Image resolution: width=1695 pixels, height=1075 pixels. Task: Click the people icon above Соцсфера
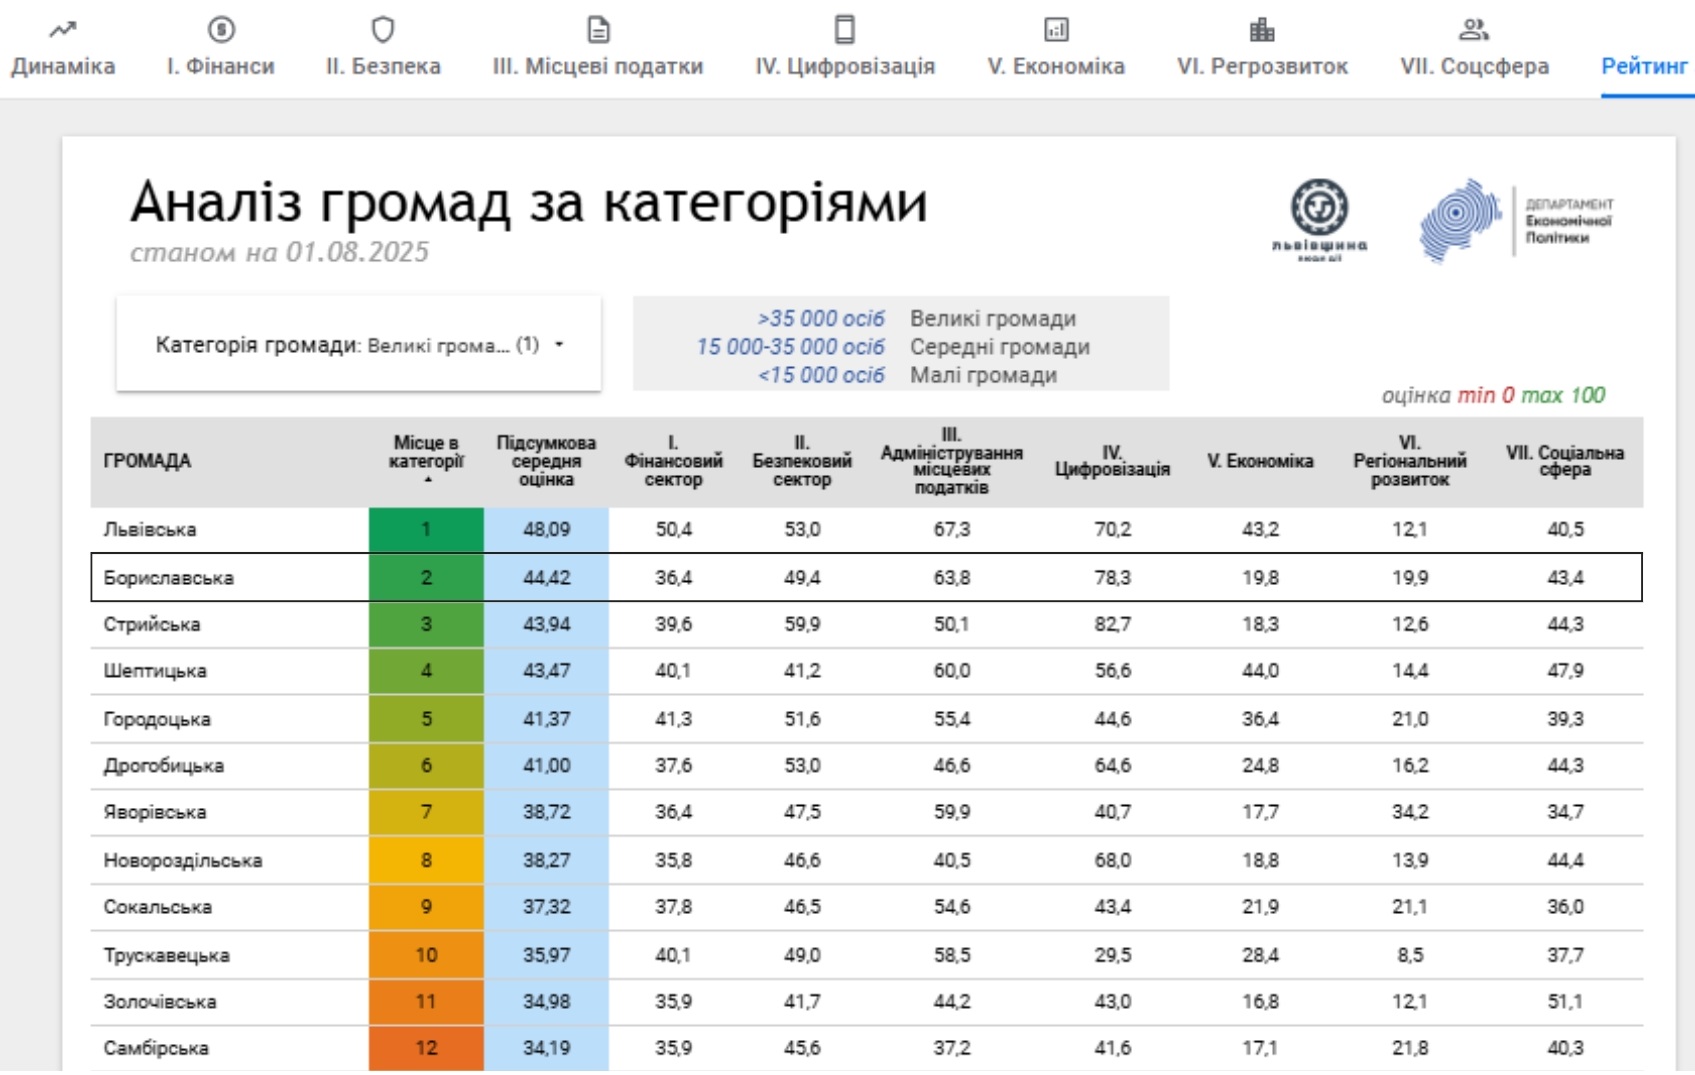click(x=1474, y=29)
